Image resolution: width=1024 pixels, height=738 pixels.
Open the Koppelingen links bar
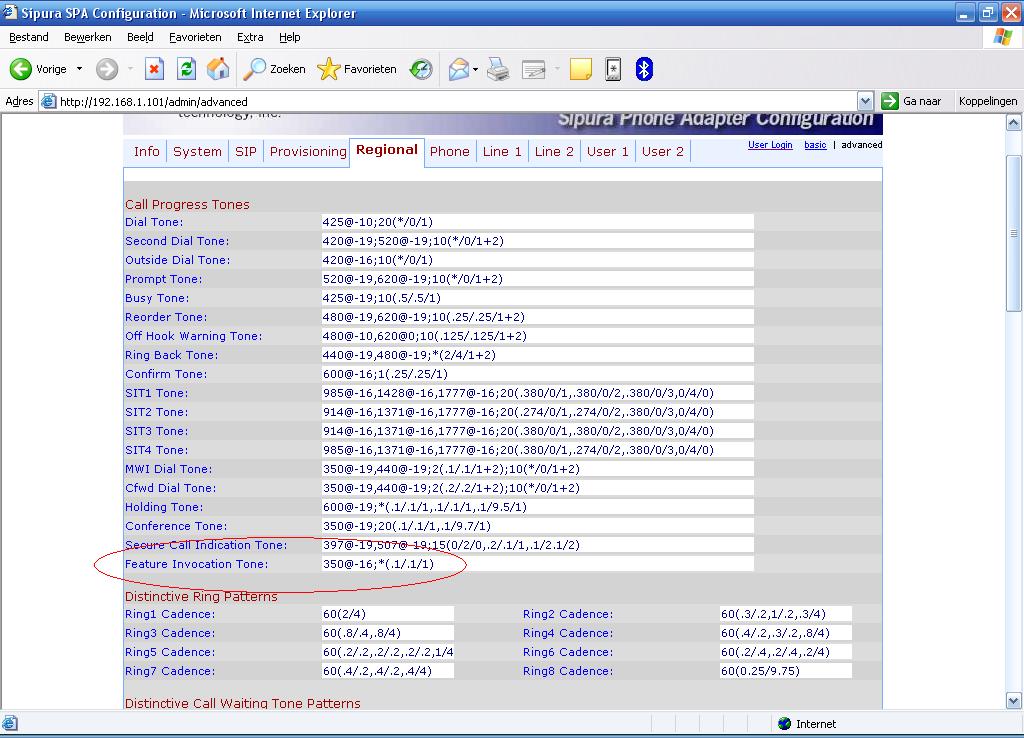987,101
